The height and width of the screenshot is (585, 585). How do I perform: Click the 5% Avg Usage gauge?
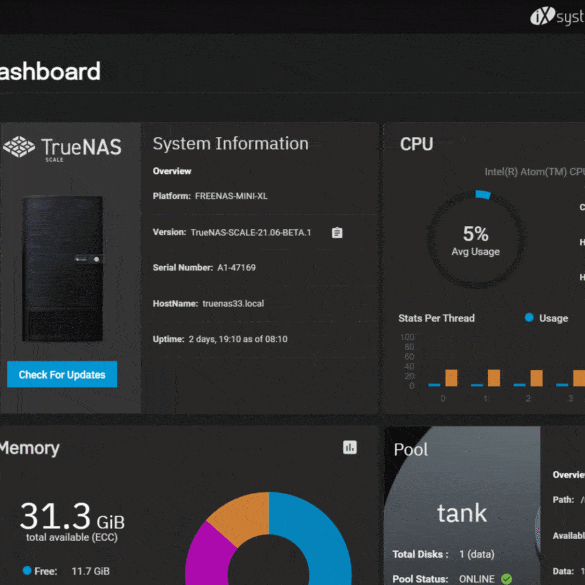click(476, 240)
